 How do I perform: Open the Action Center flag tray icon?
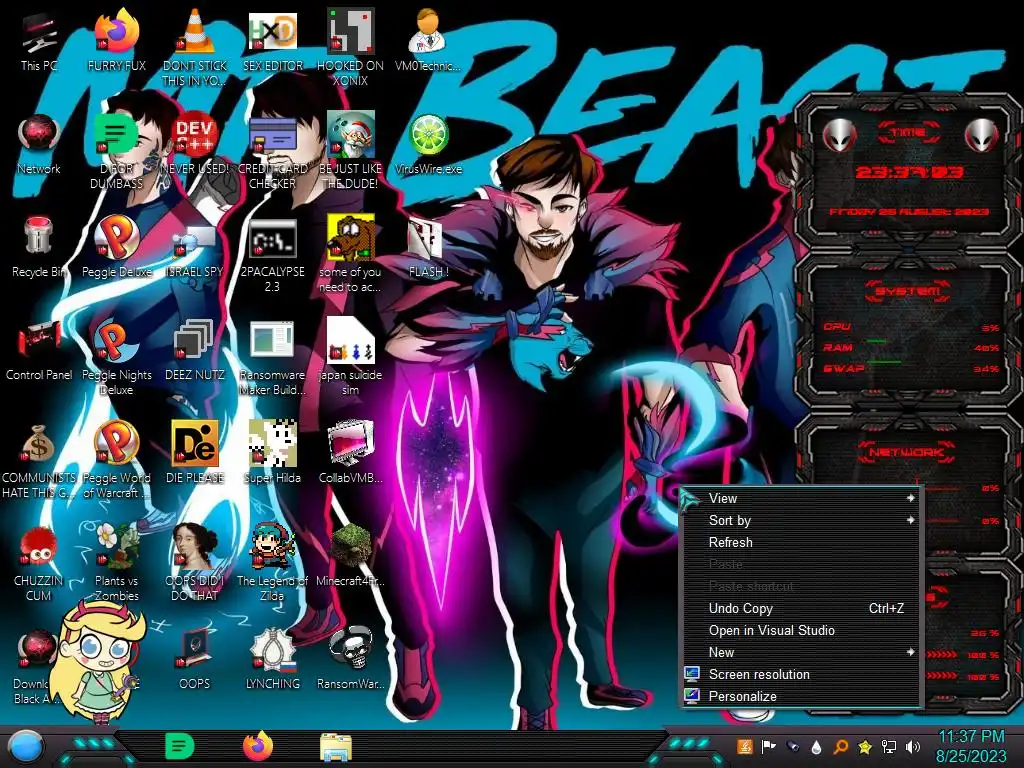(x=769, y=746)
